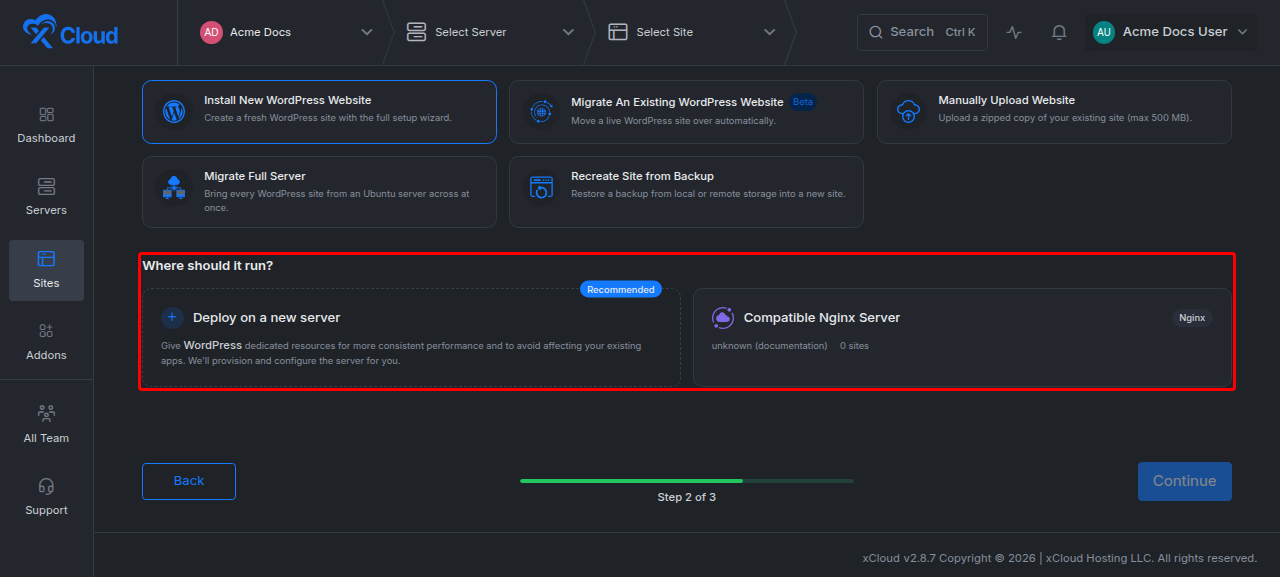Click the plus icon for new server

(172, 317)
